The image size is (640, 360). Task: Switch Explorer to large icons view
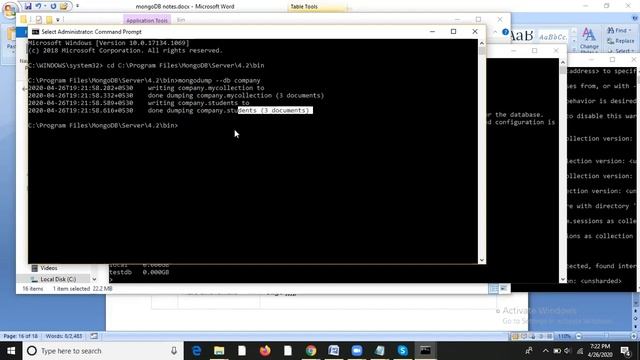(x=504, y=289)
